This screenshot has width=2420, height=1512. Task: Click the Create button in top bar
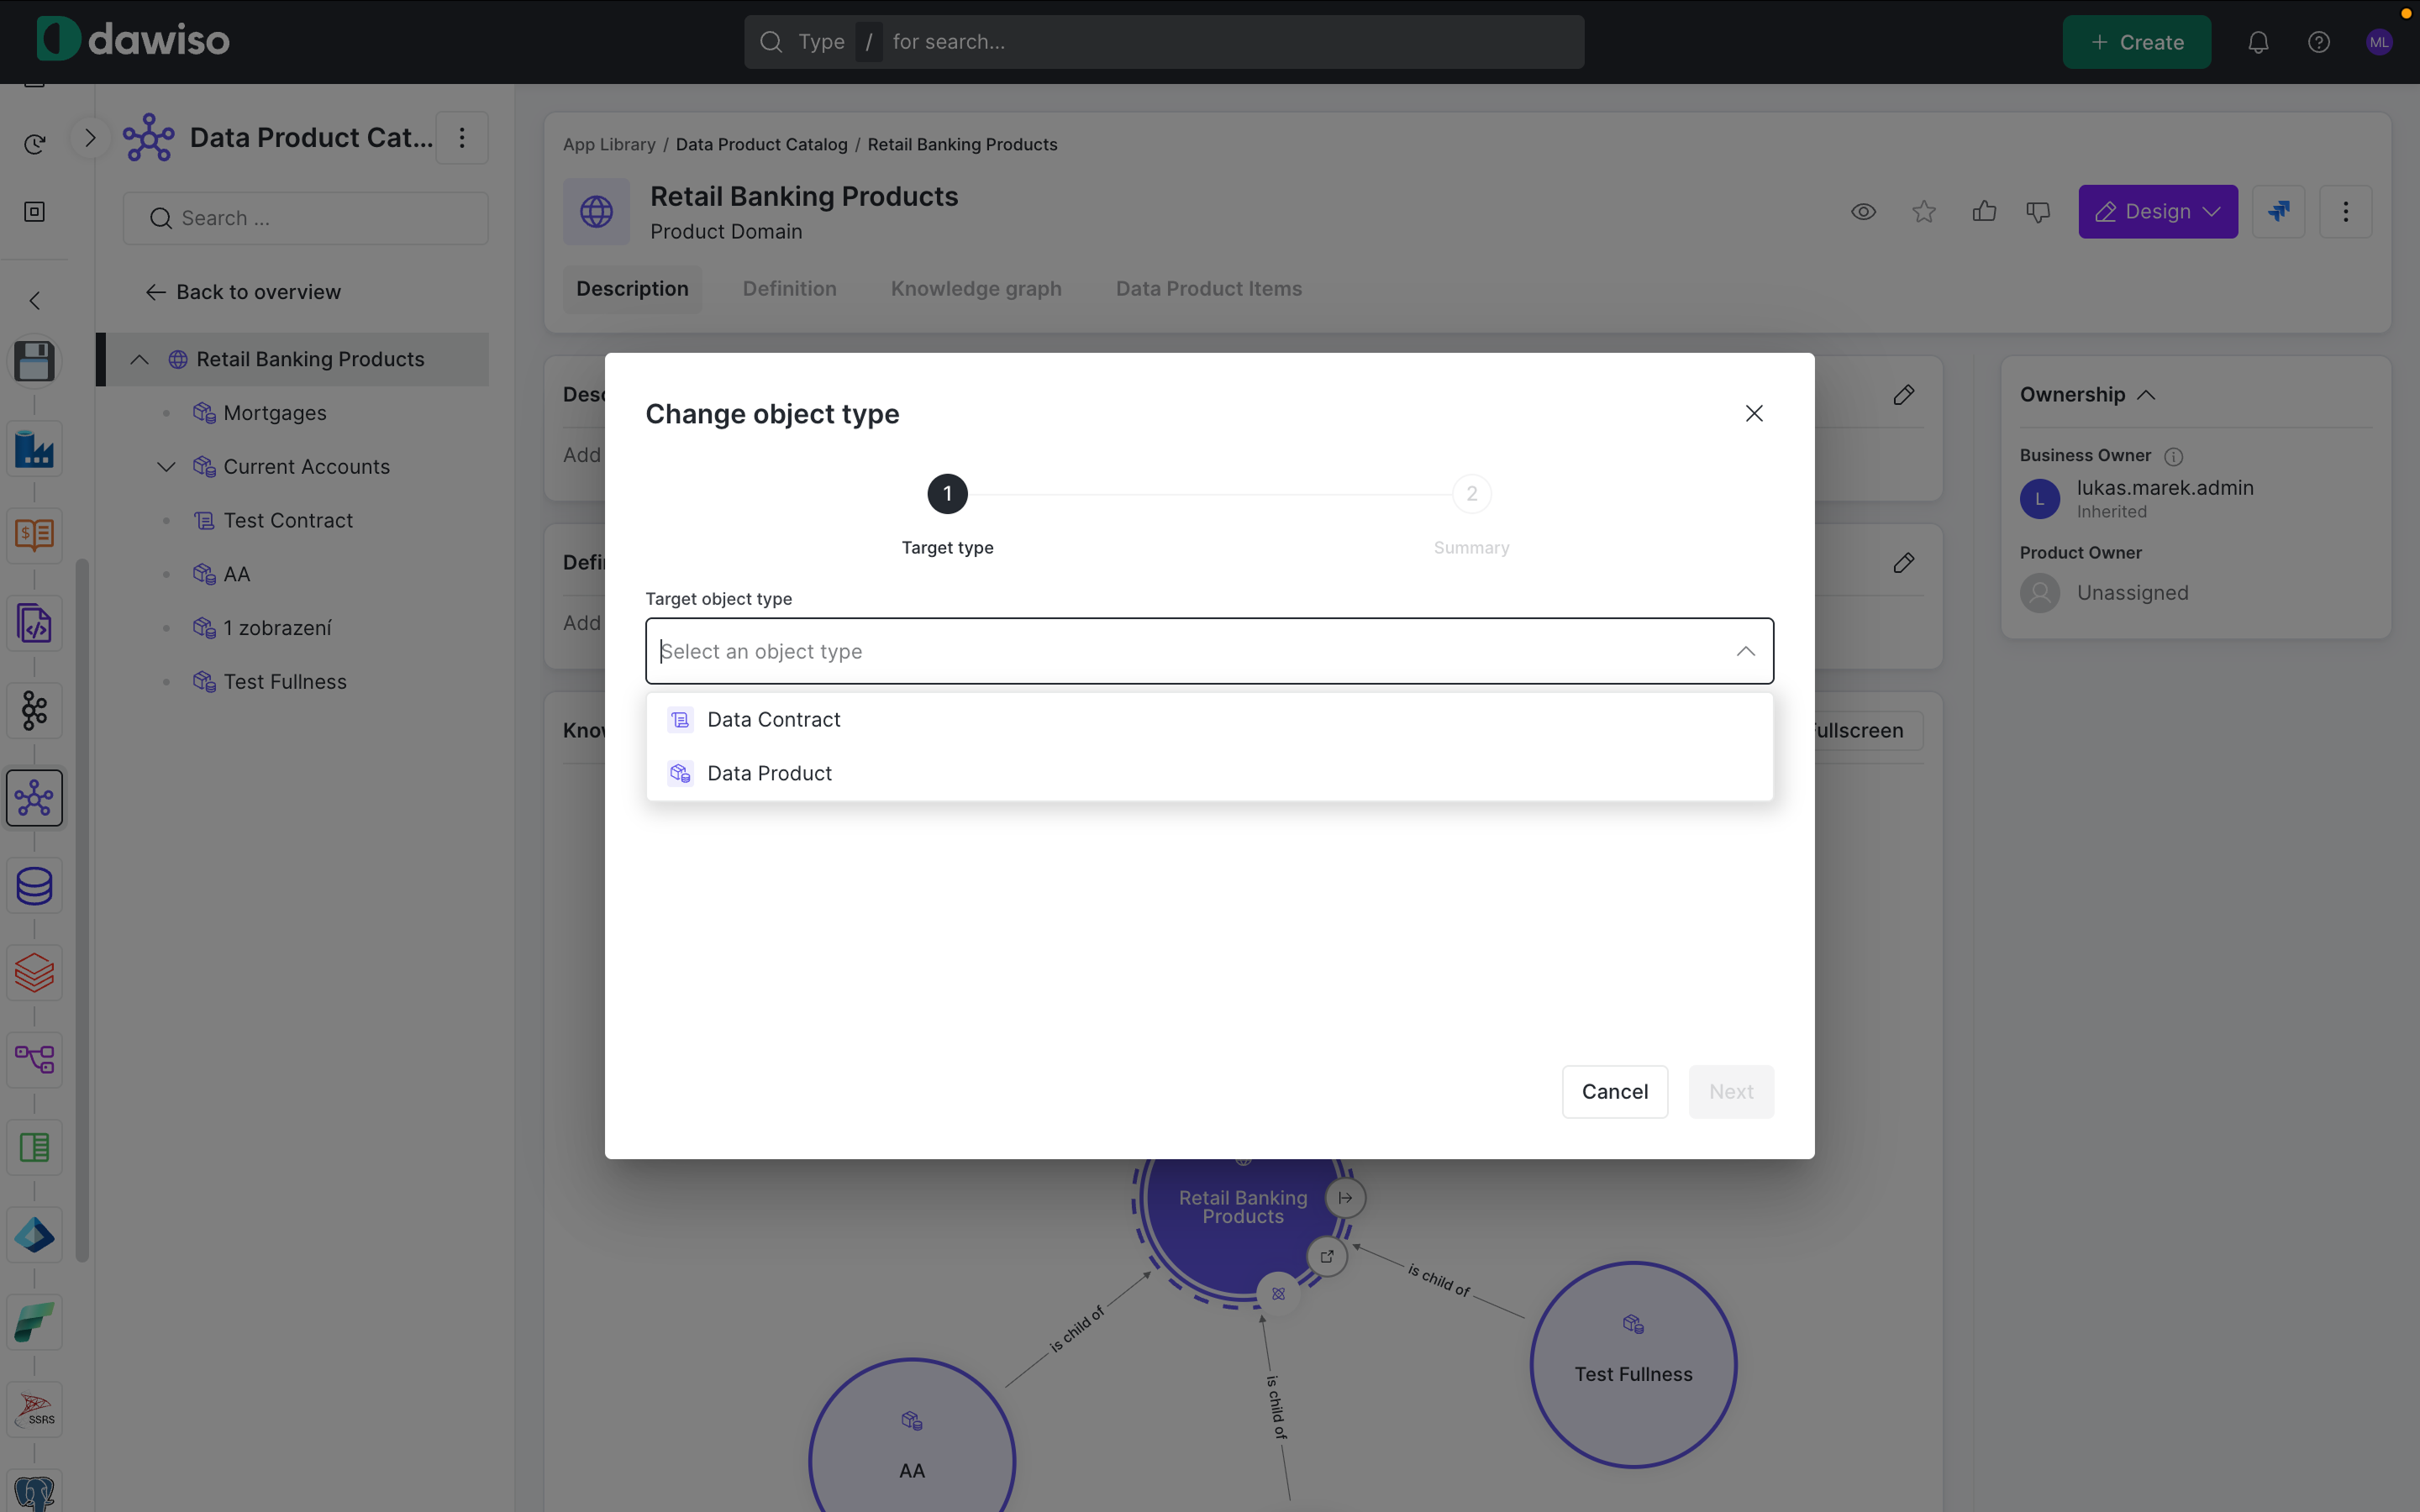point(2136,42)
